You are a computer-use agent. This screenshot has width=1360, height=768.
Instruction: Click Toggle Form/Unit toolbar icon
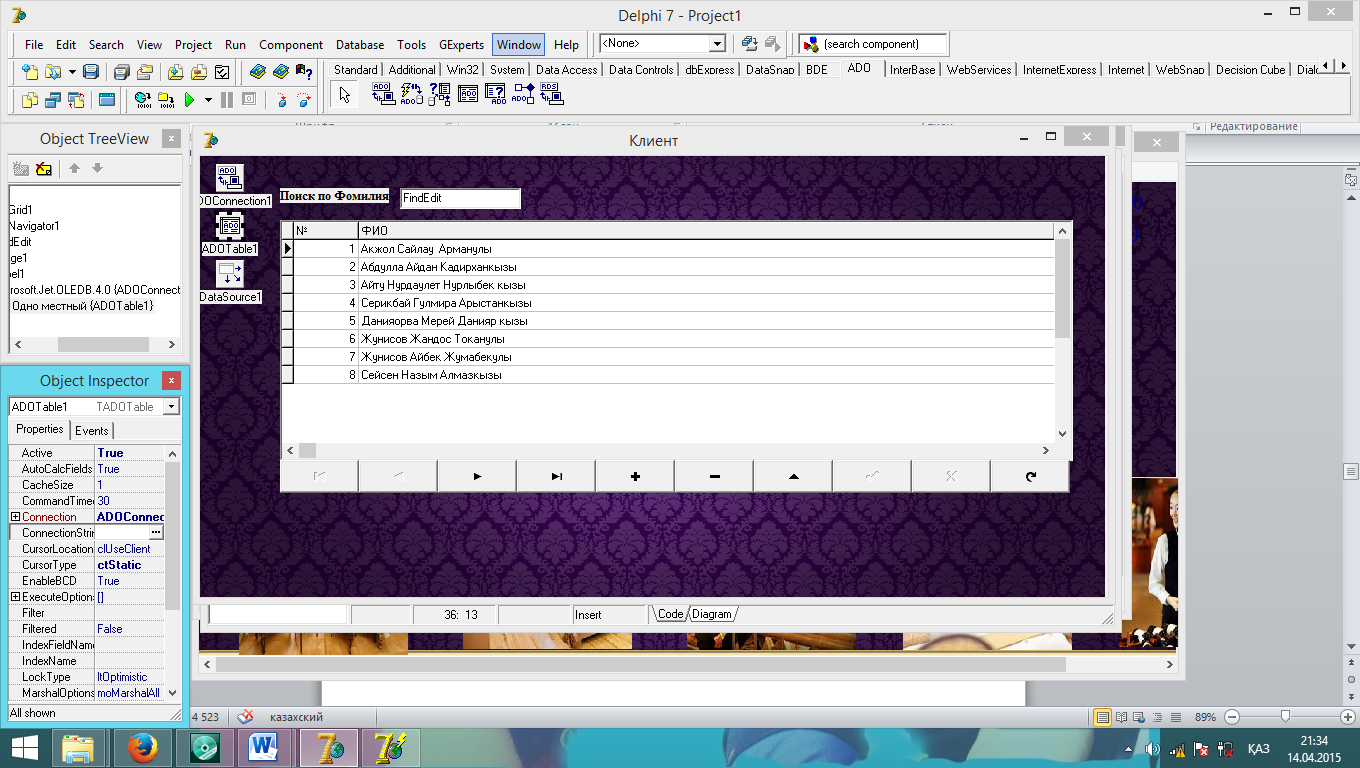pos(76,99)
